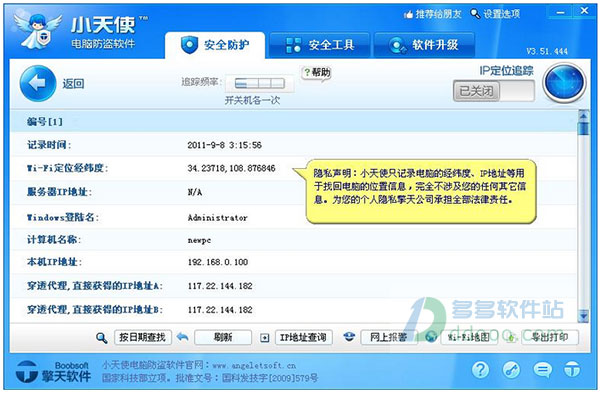Click the angel mascot logo

pyautogui.click(x=38, y=31)
